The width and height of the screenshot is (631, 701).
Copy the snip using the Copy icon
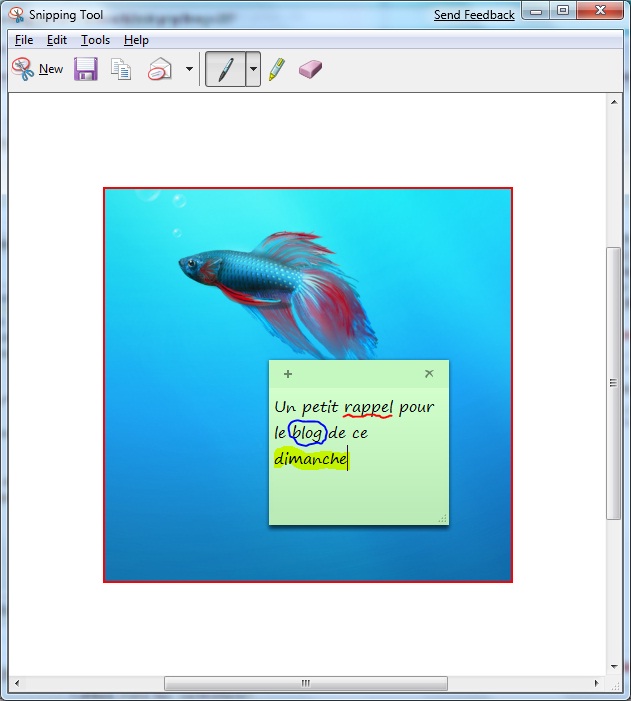point(121,70)
